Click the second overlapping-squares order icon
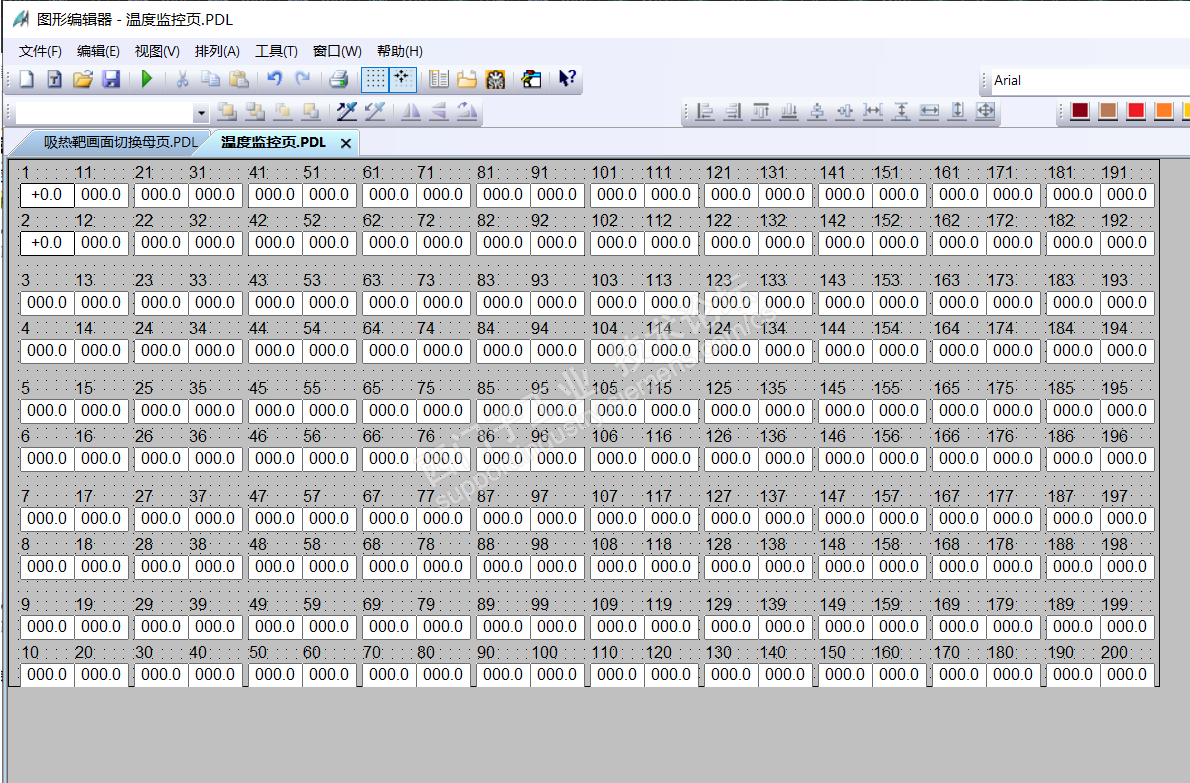 click(x=255, y=112)
